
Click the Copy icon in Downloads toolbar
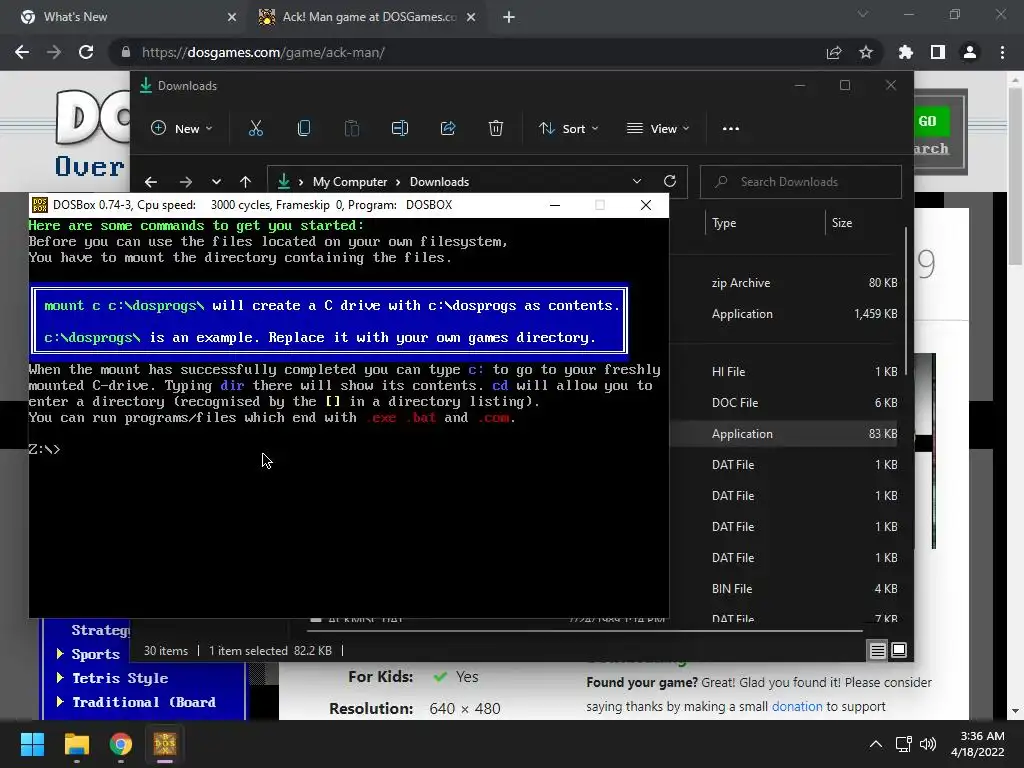click(304, 129)
